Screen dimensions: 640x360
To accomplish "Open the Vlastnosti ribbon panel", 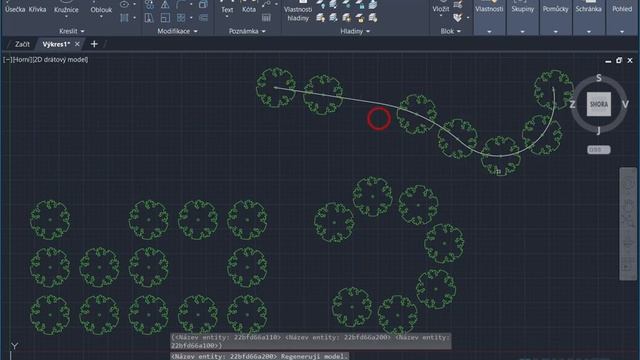I will click(x=489, y=18).
